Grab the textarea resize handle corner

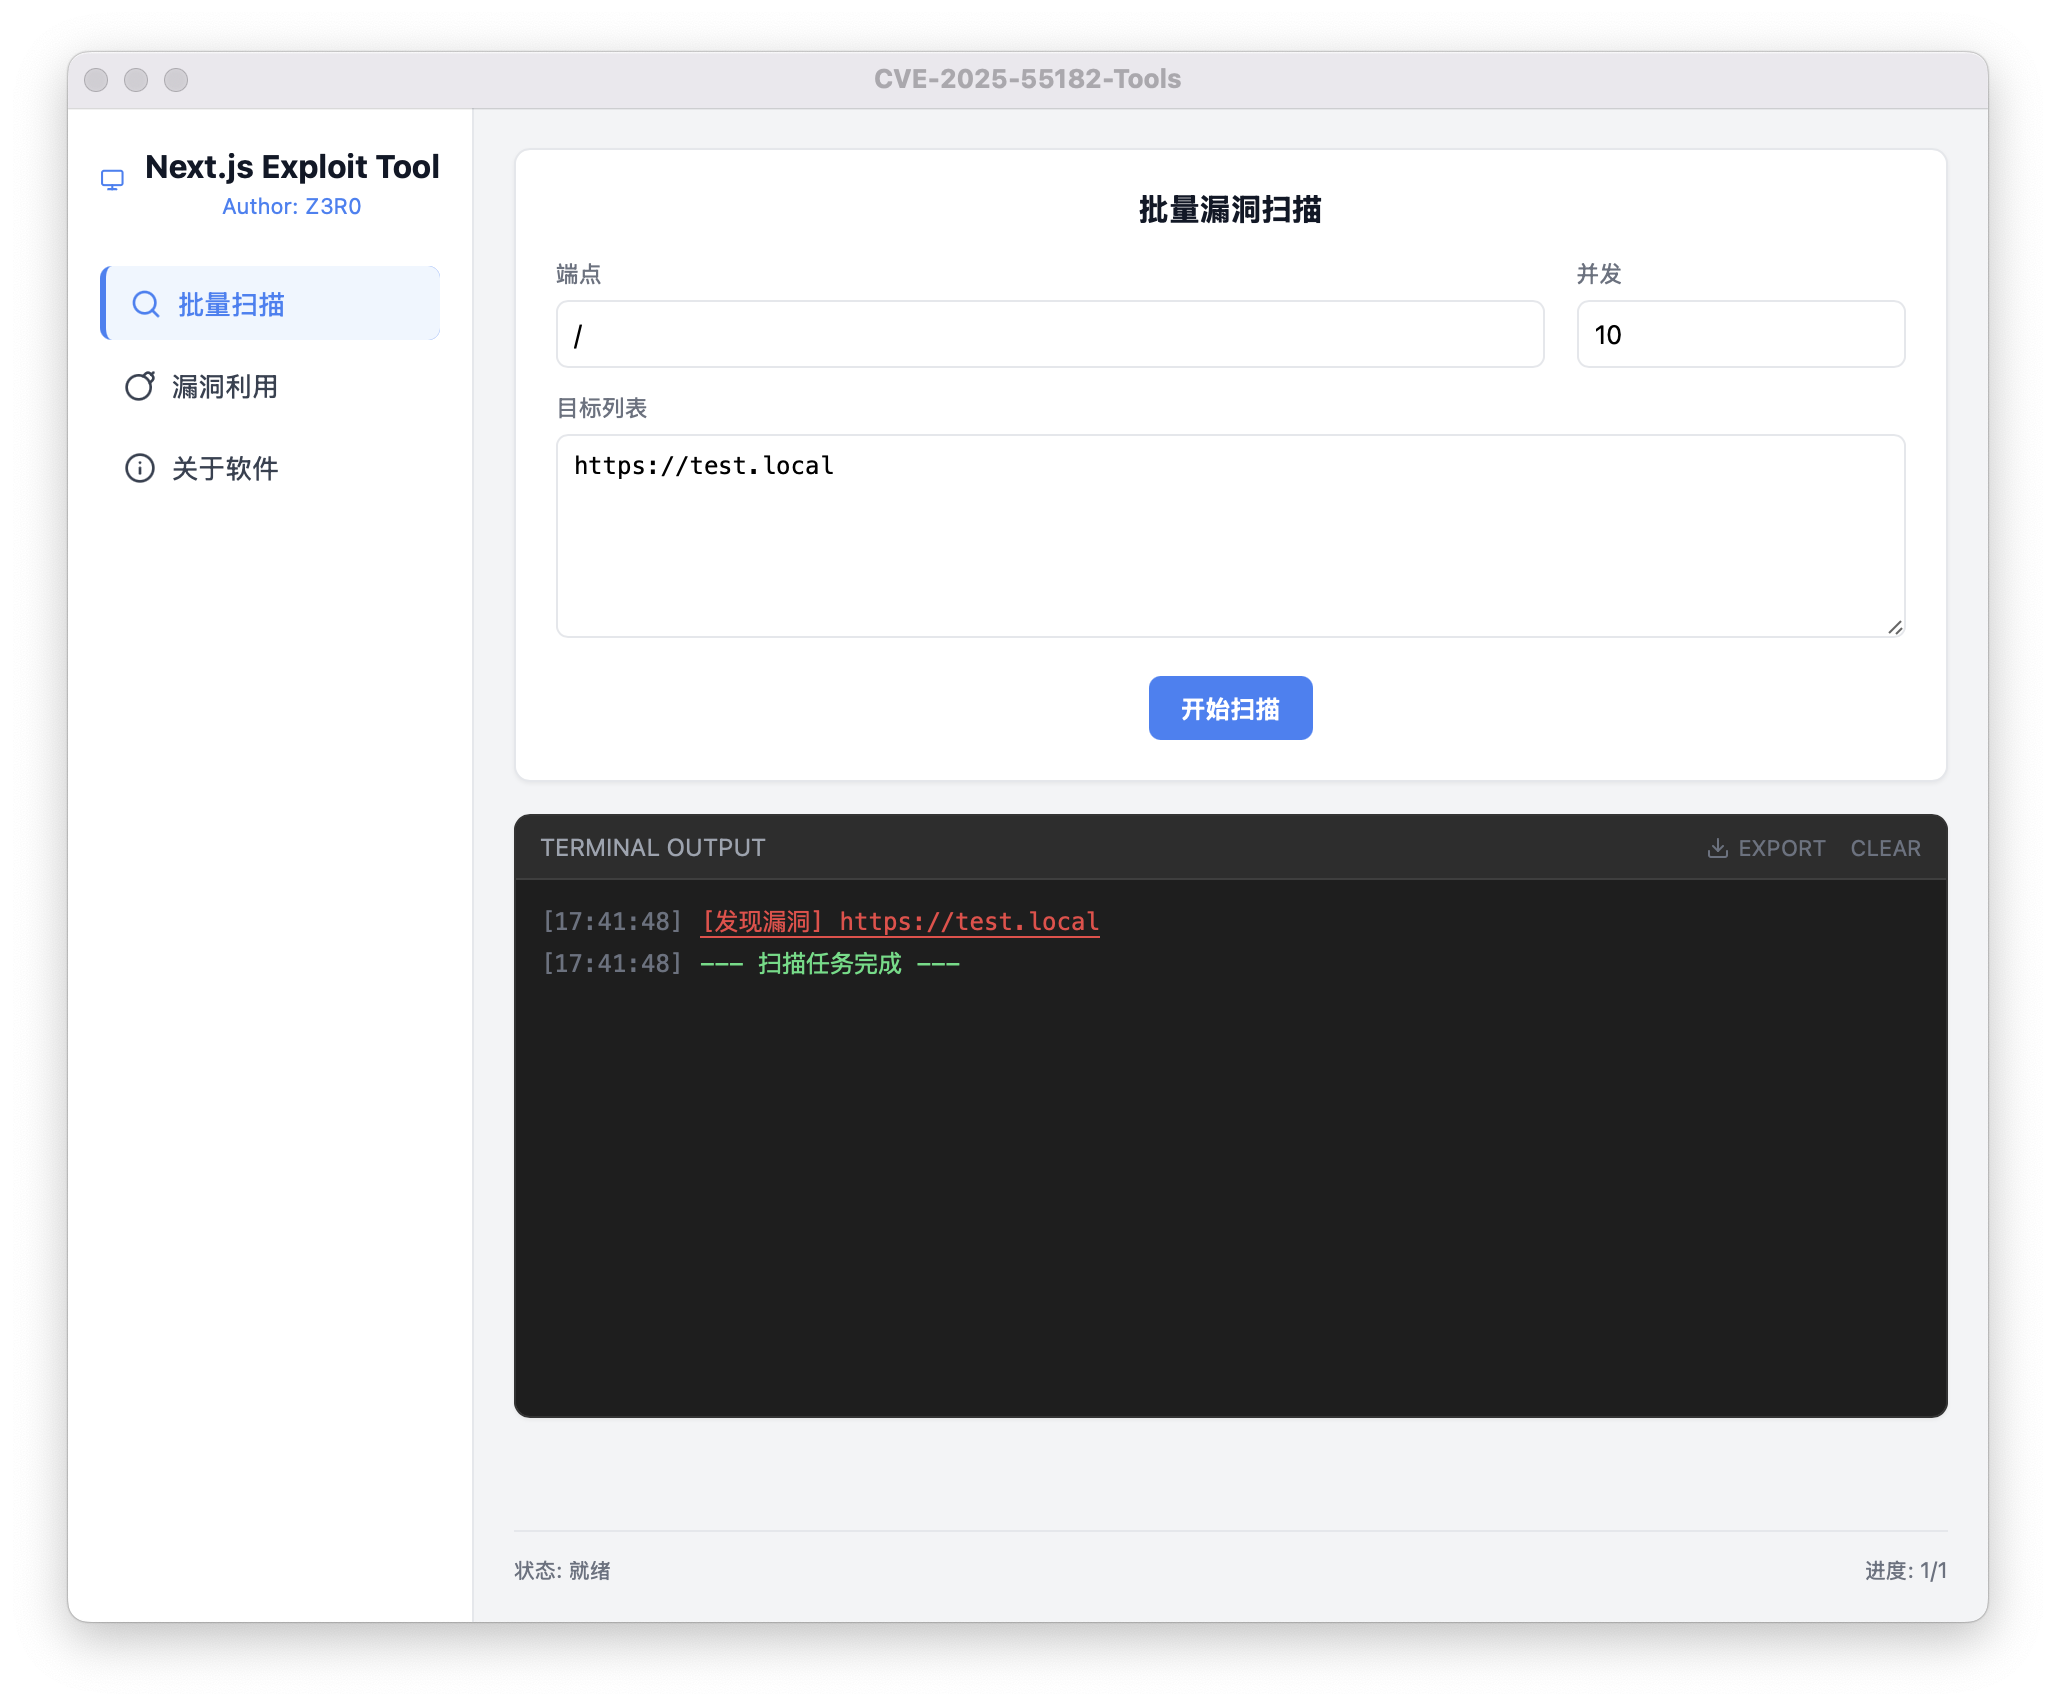[1894, 627]
